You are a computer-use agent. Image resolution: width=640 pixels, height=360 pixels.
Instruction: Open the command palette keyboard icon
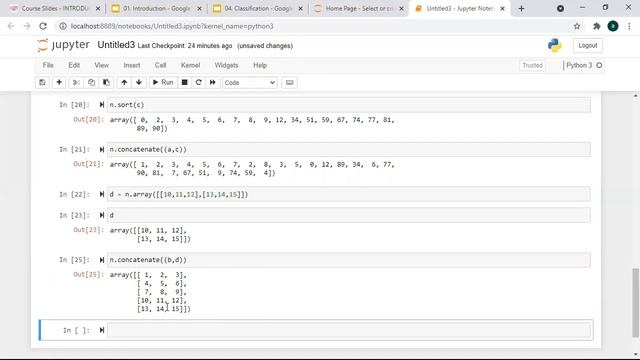[x=289, y=82]
